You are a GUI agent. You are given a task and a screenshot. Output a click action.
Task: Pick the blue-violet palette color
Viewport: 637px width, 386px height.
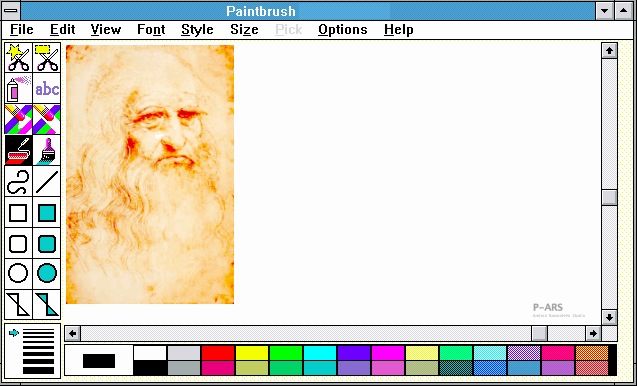(x=354, y=353)
